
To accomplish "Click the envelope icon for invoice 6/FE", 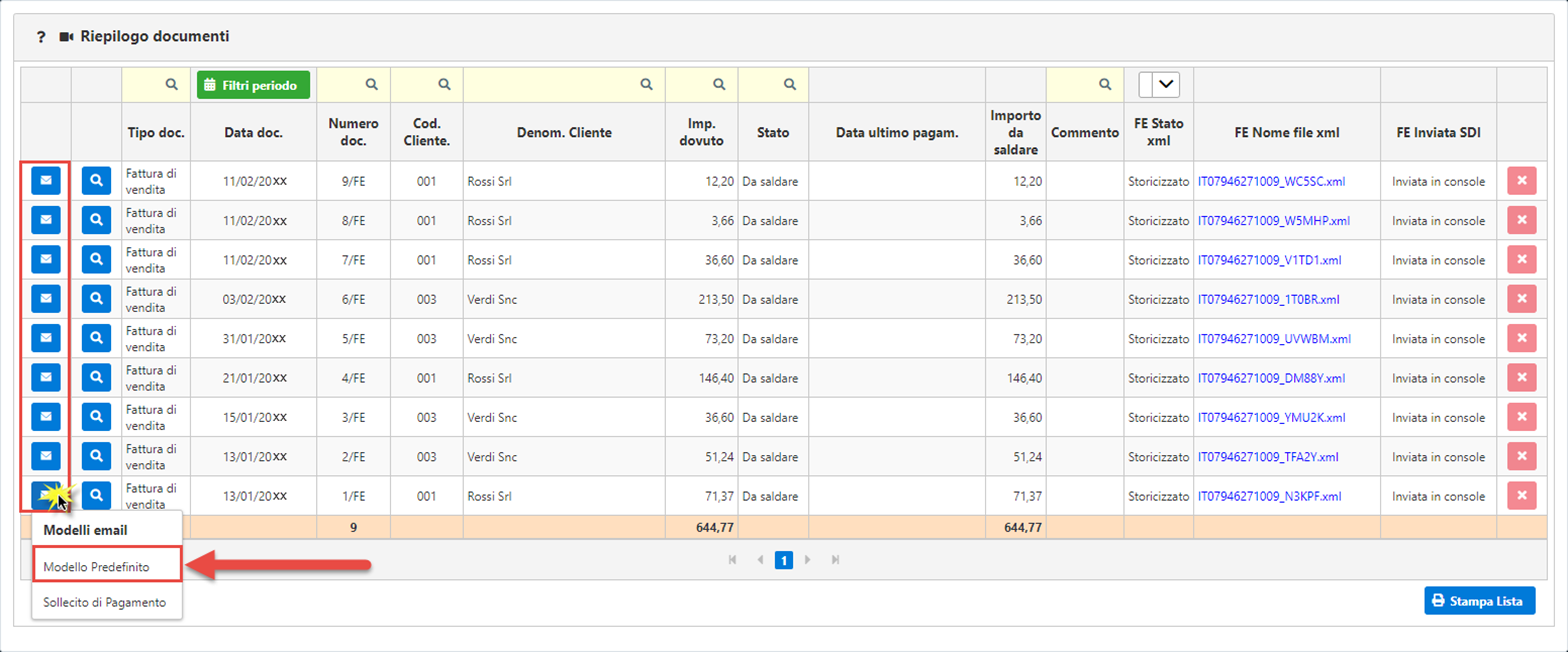I will pos(45,298).
